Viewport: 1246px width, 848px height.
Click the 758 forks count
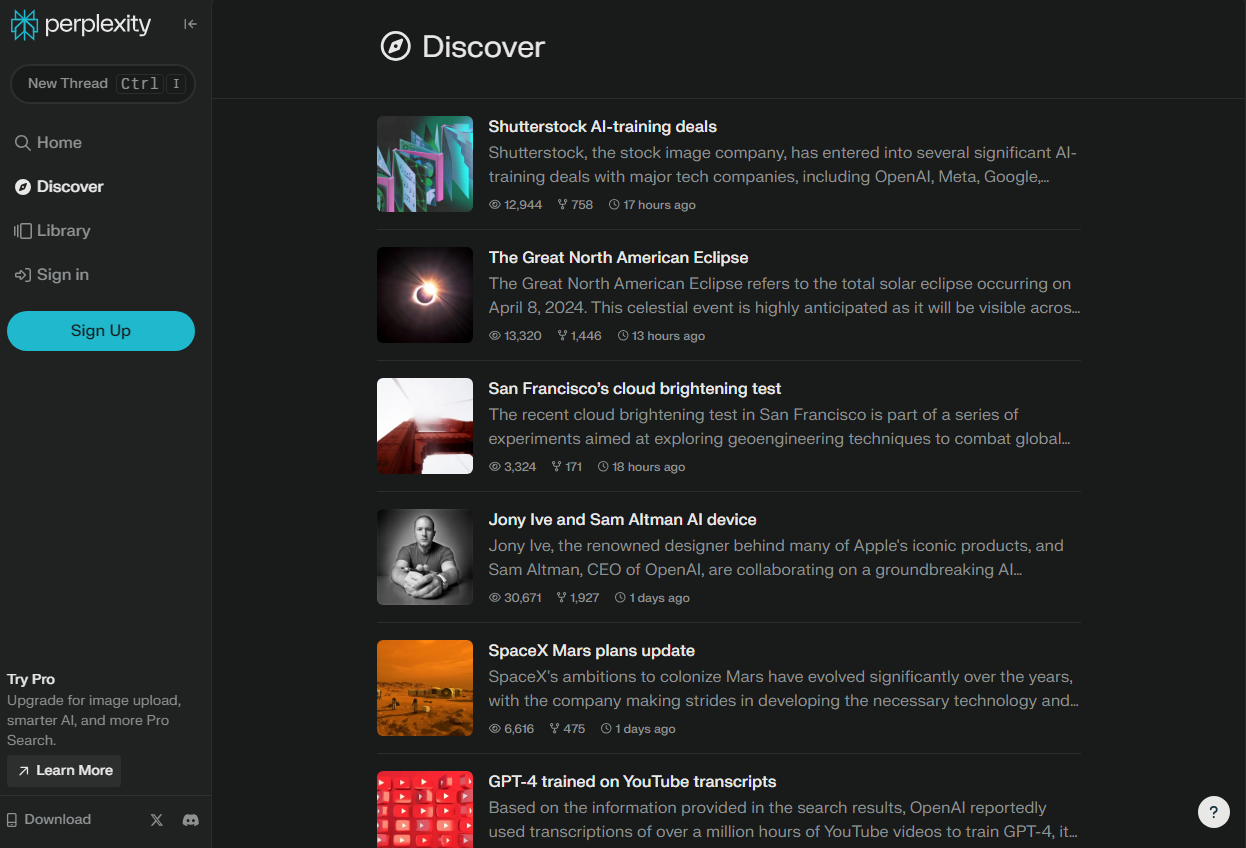(575, 205)
